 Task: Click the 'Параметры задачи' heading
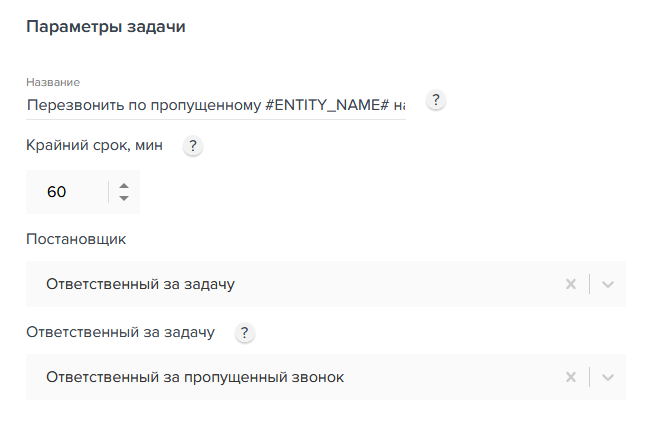coord(106,27)
